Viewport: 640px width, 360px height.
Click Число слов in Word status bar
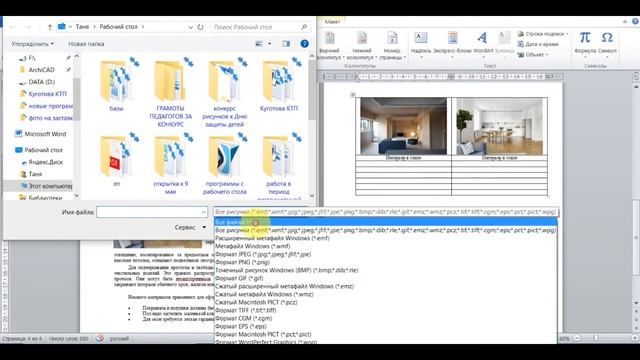pyautogui.click(x=69, y=338)
